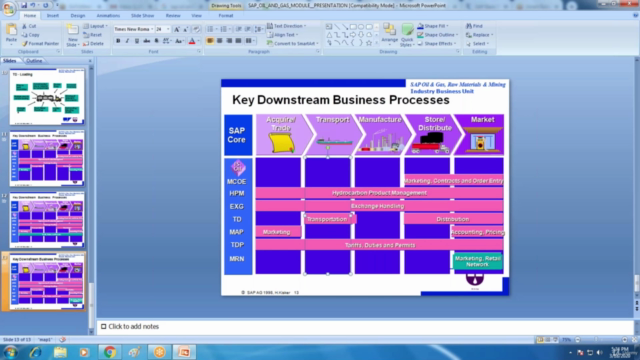
Task: Select the right arrow shape
Action: coord(353,35)
